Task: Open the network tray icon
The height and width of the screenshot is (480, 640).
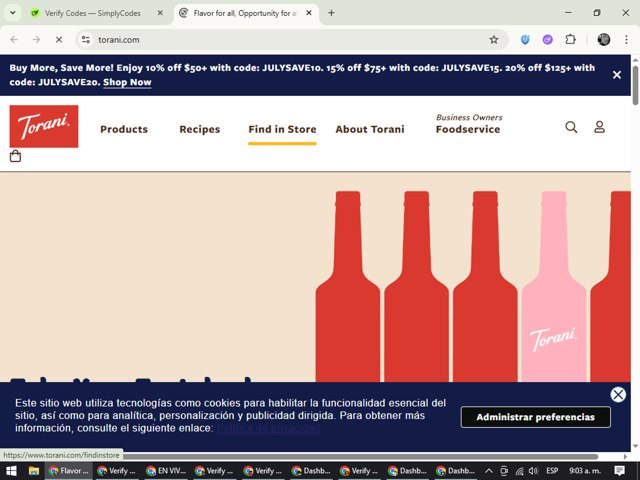Action: click(x=519, y=471)
